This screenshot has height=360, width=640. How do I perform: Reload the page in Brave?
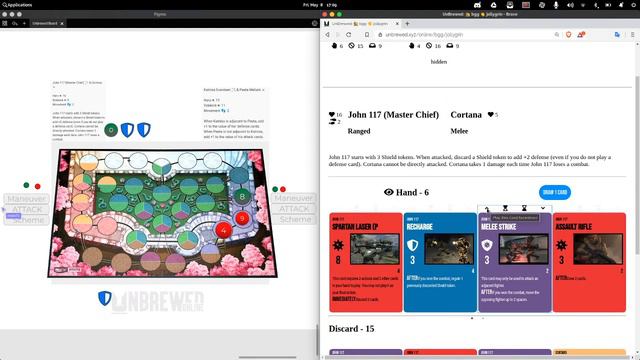coord(349,35)
